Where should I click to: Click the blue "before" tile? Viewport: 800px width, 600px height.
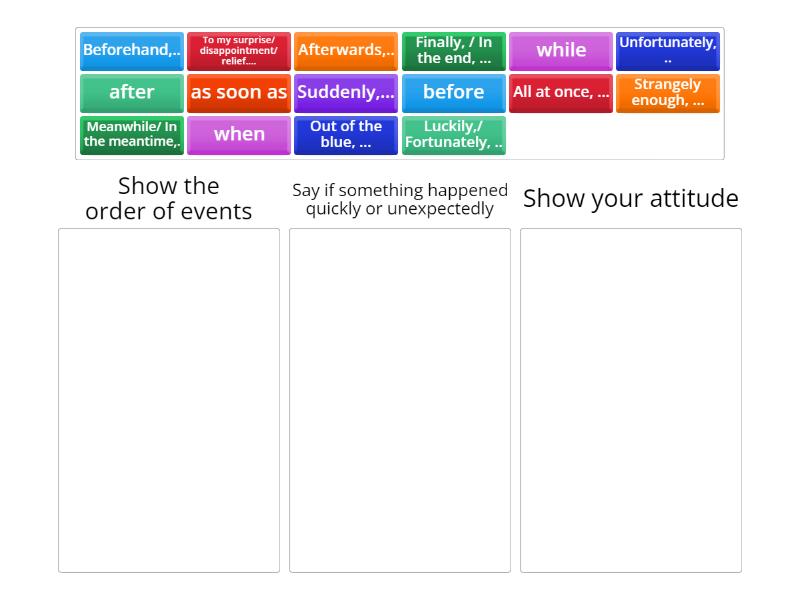453,93
